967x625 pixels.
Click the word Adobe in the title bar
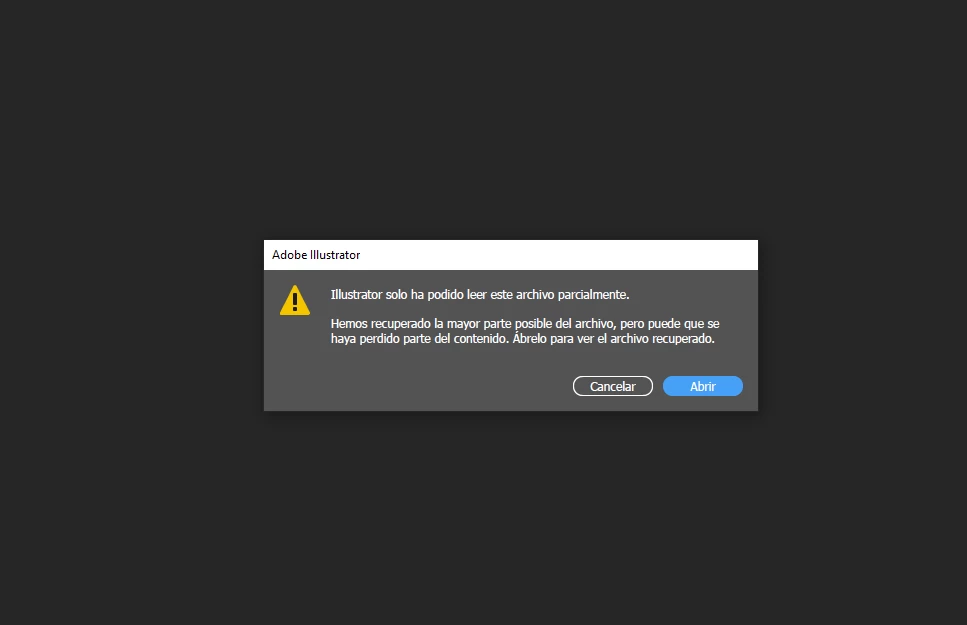point(289,255)
